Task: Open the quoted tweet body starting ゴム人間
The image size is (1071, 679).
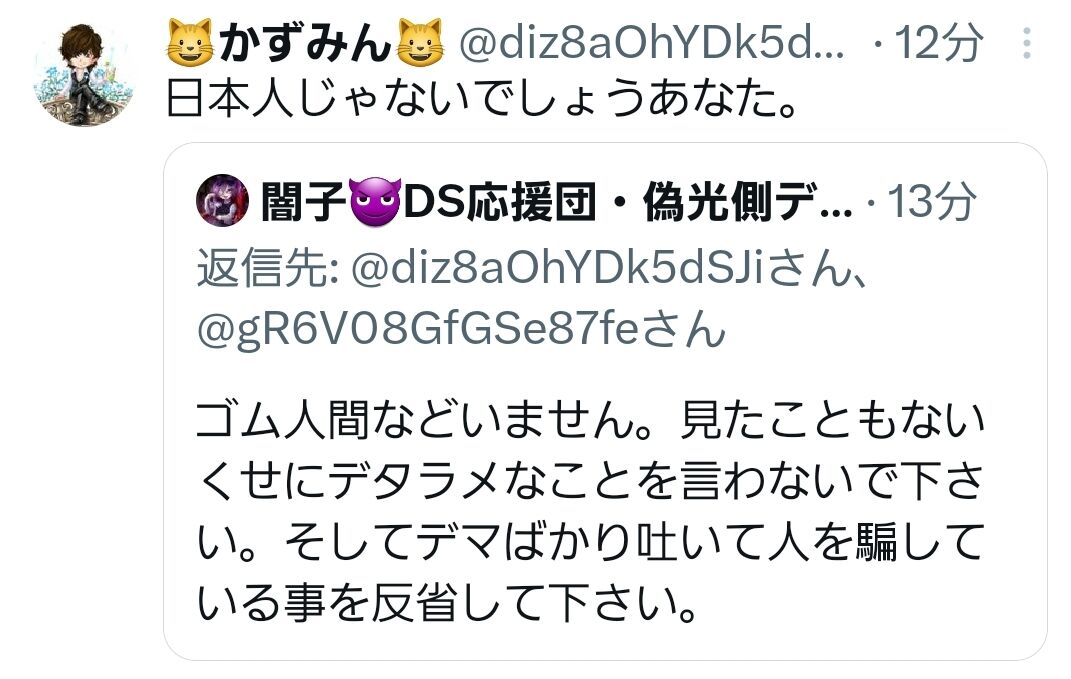Action: pyautogui.click(x=590, y=512)
